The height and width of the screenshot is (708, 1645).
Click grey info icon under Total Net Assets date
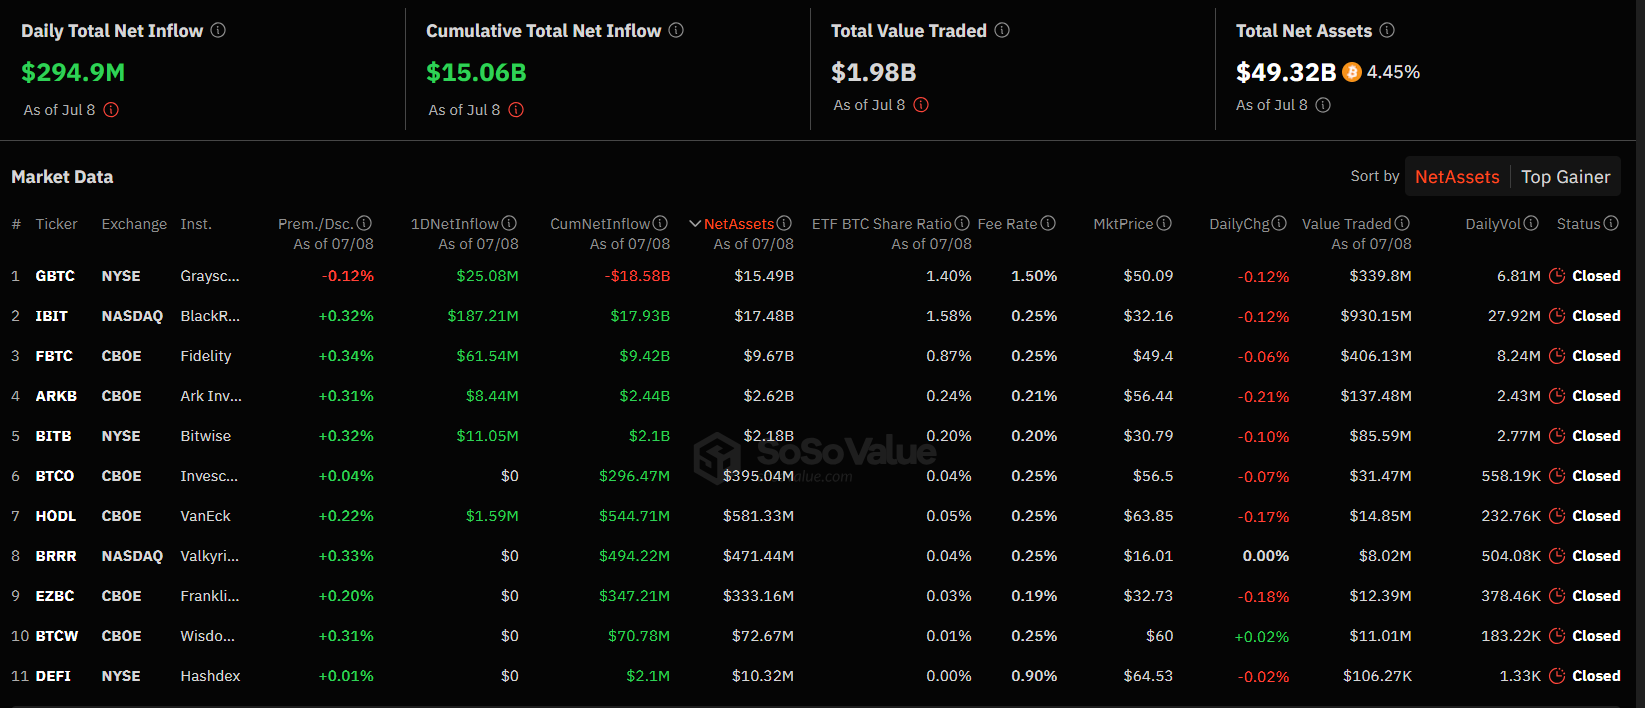click(1323, 105)
